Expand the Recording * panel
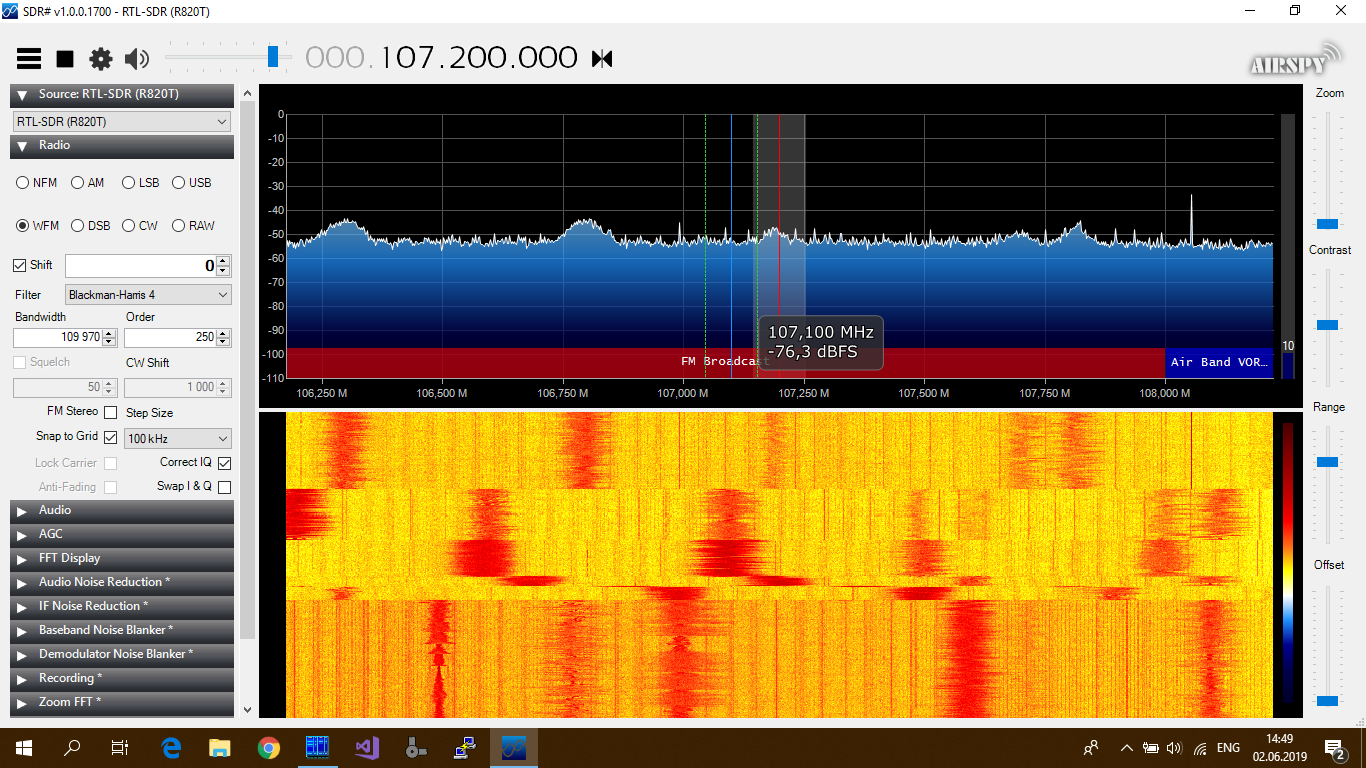Viewport: 1366px width, 768px height. [x=122, y=678]
